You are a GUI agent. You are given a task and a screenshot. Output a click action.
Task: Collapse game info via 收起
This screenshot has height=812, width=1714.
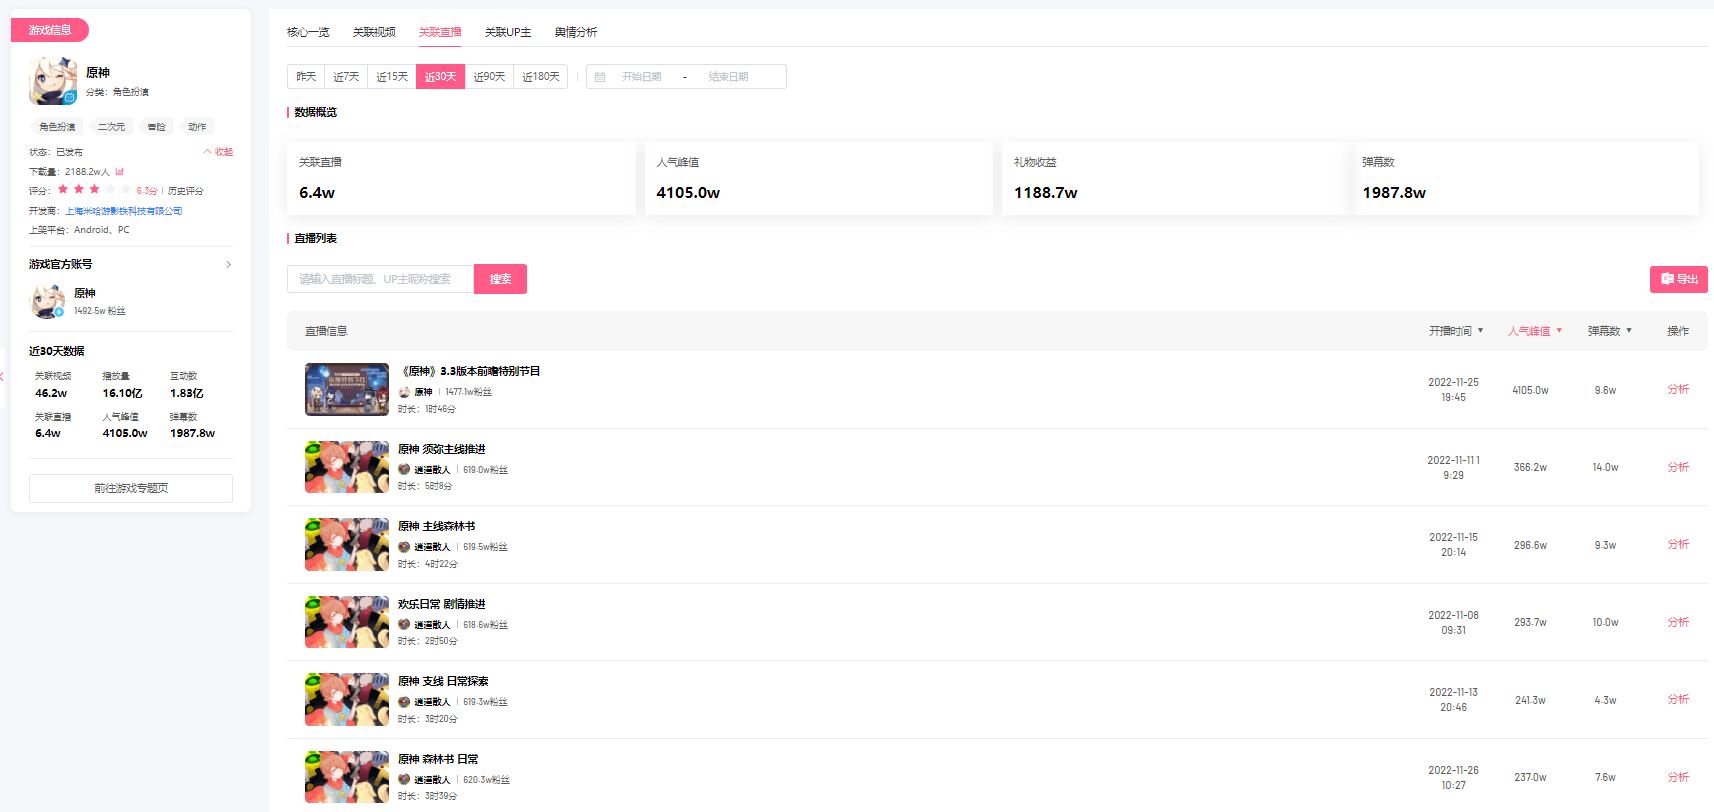pos(218,152)
